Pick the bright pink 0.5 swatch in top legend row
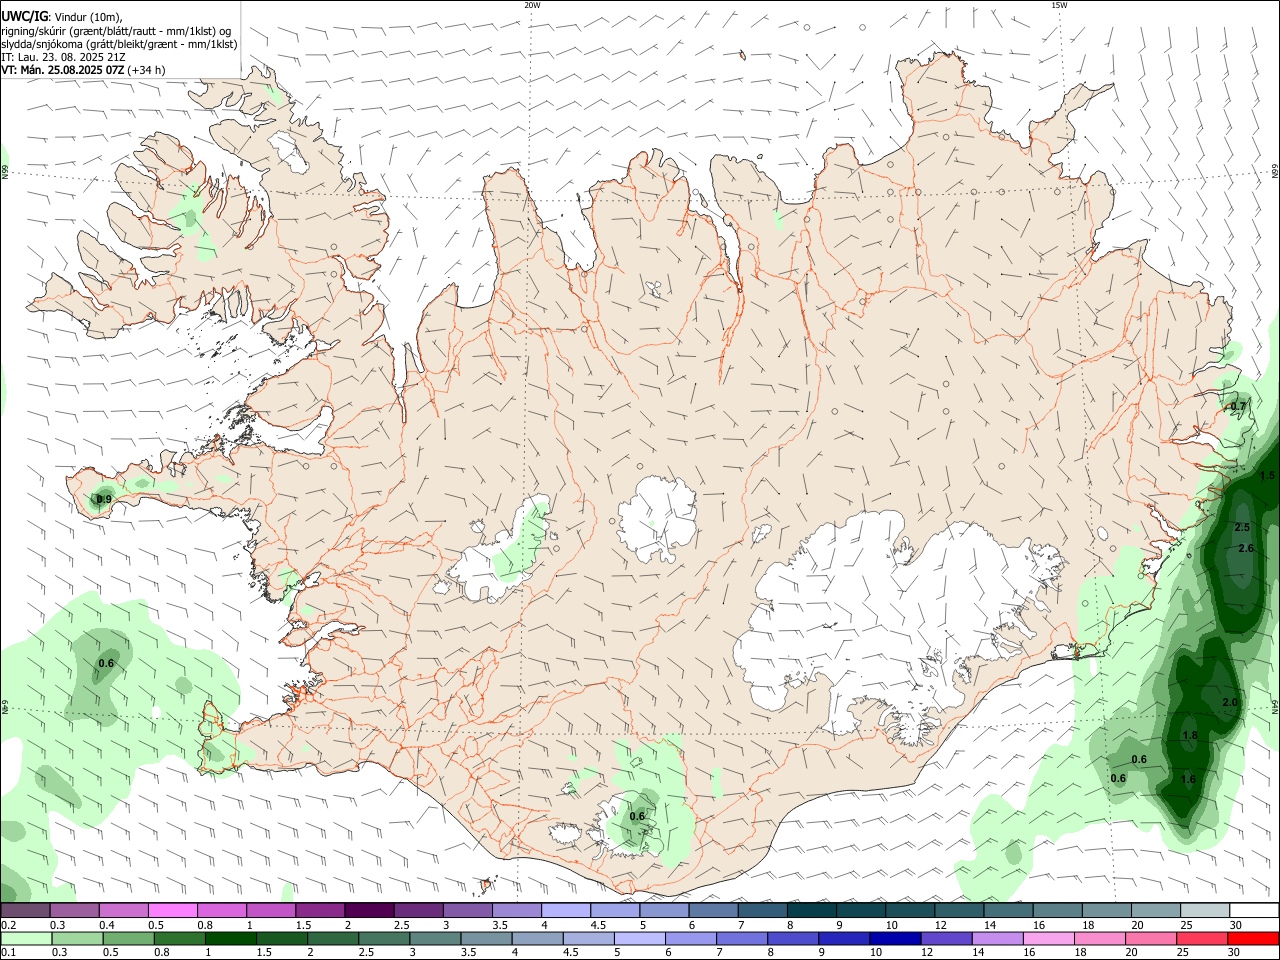 (x=172, y=911)
